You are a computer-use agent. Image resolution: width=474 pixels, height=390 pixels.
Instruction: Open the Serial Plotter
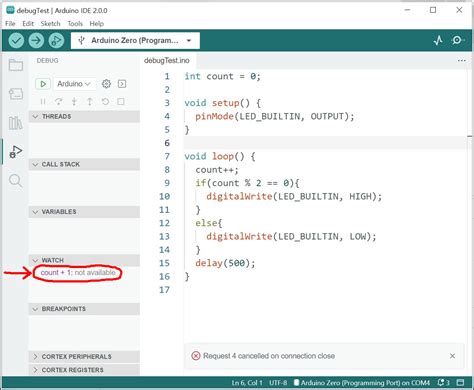[x=438, y=40]
